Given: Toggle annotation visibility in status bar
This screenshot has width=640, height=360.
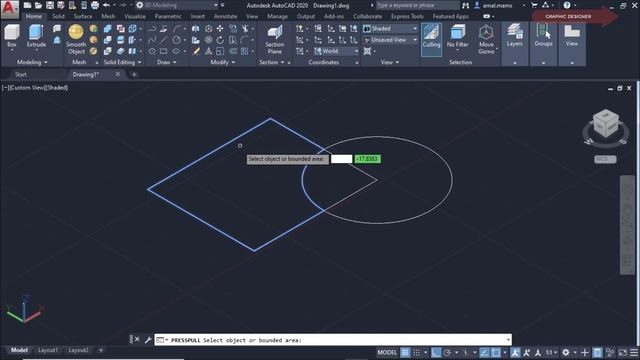Looking at the screenshot, I should [x=515, y=352].
